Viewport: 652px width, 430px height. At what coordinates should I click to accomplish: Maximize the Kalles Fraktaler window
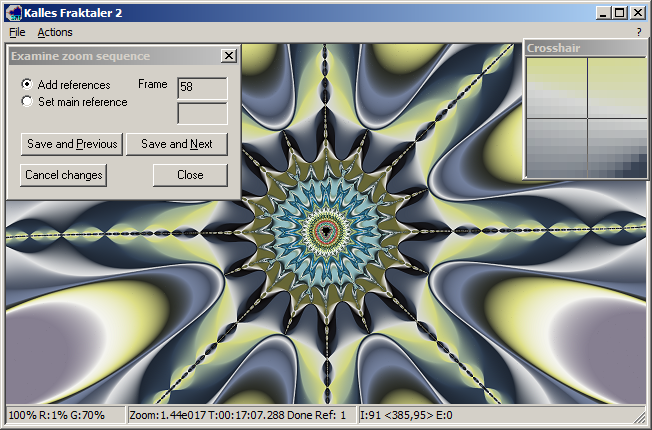tap(620, 12)
